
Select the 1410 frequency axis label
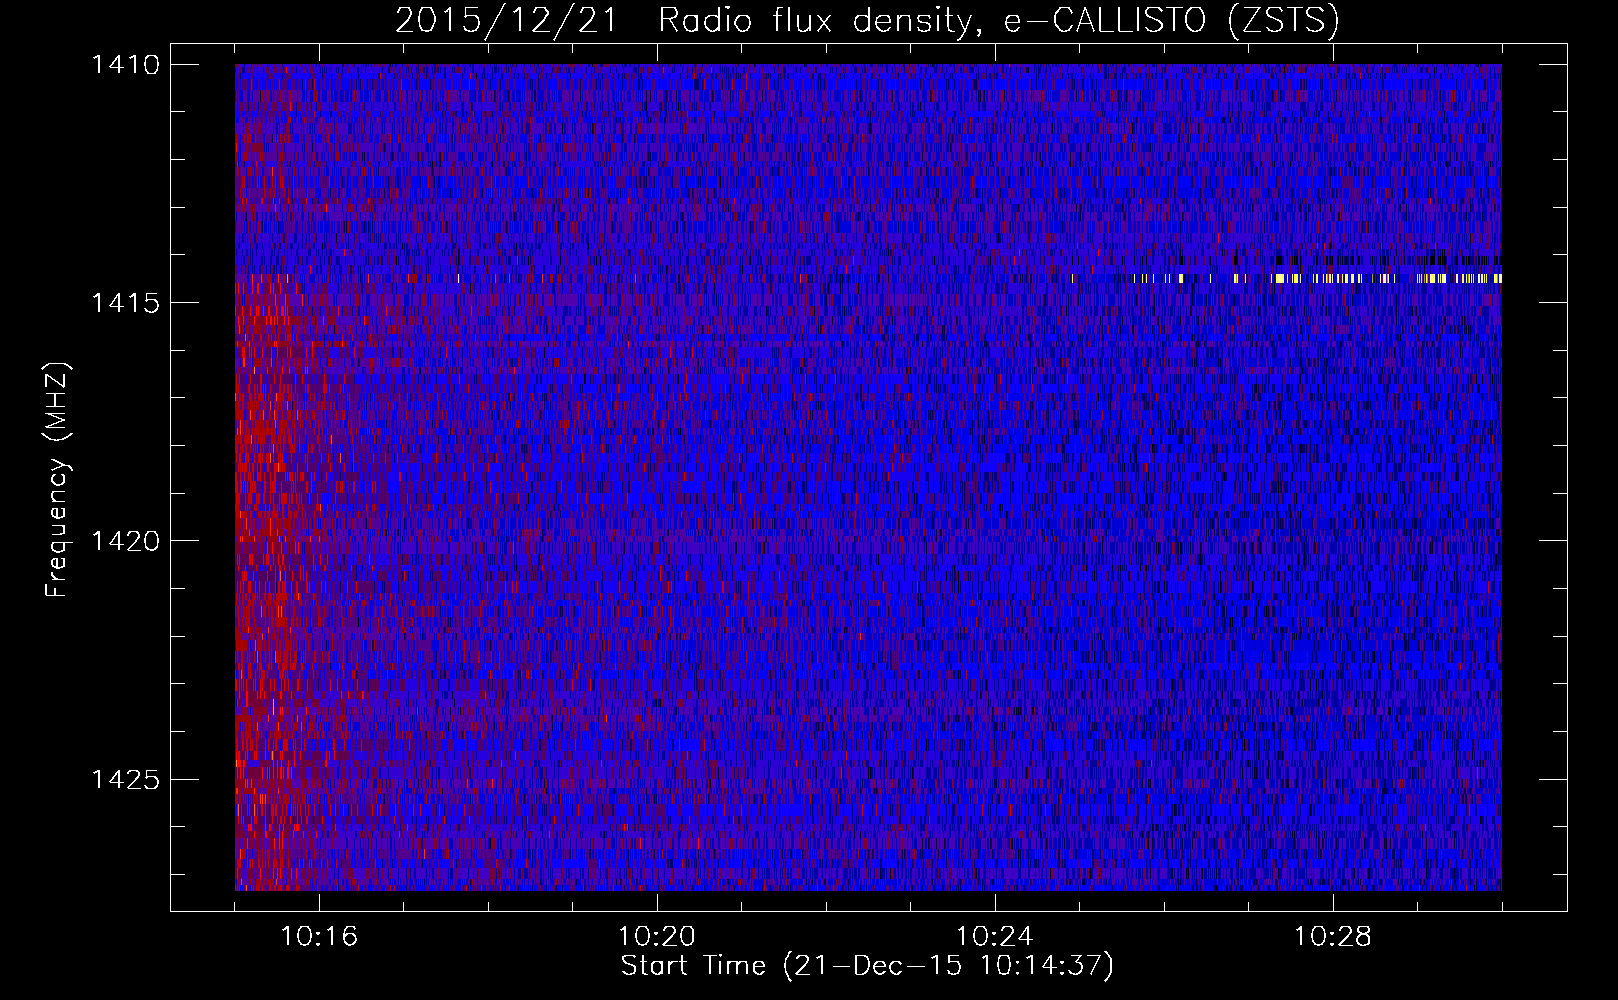click(125, 65)
